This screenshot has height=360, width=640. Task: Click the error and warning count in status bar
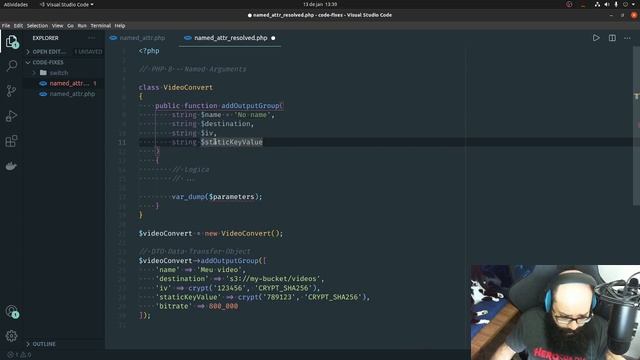[19, 355]
